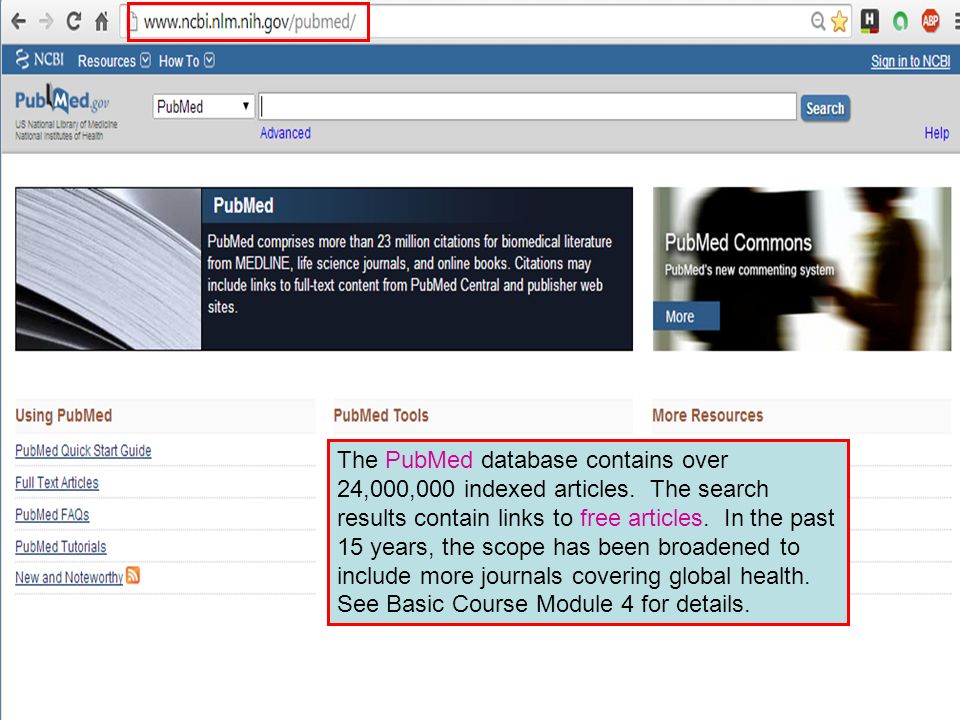Click the green circular extension icon
This screenshot has height=720, width=960.
(x=900, y=22)
